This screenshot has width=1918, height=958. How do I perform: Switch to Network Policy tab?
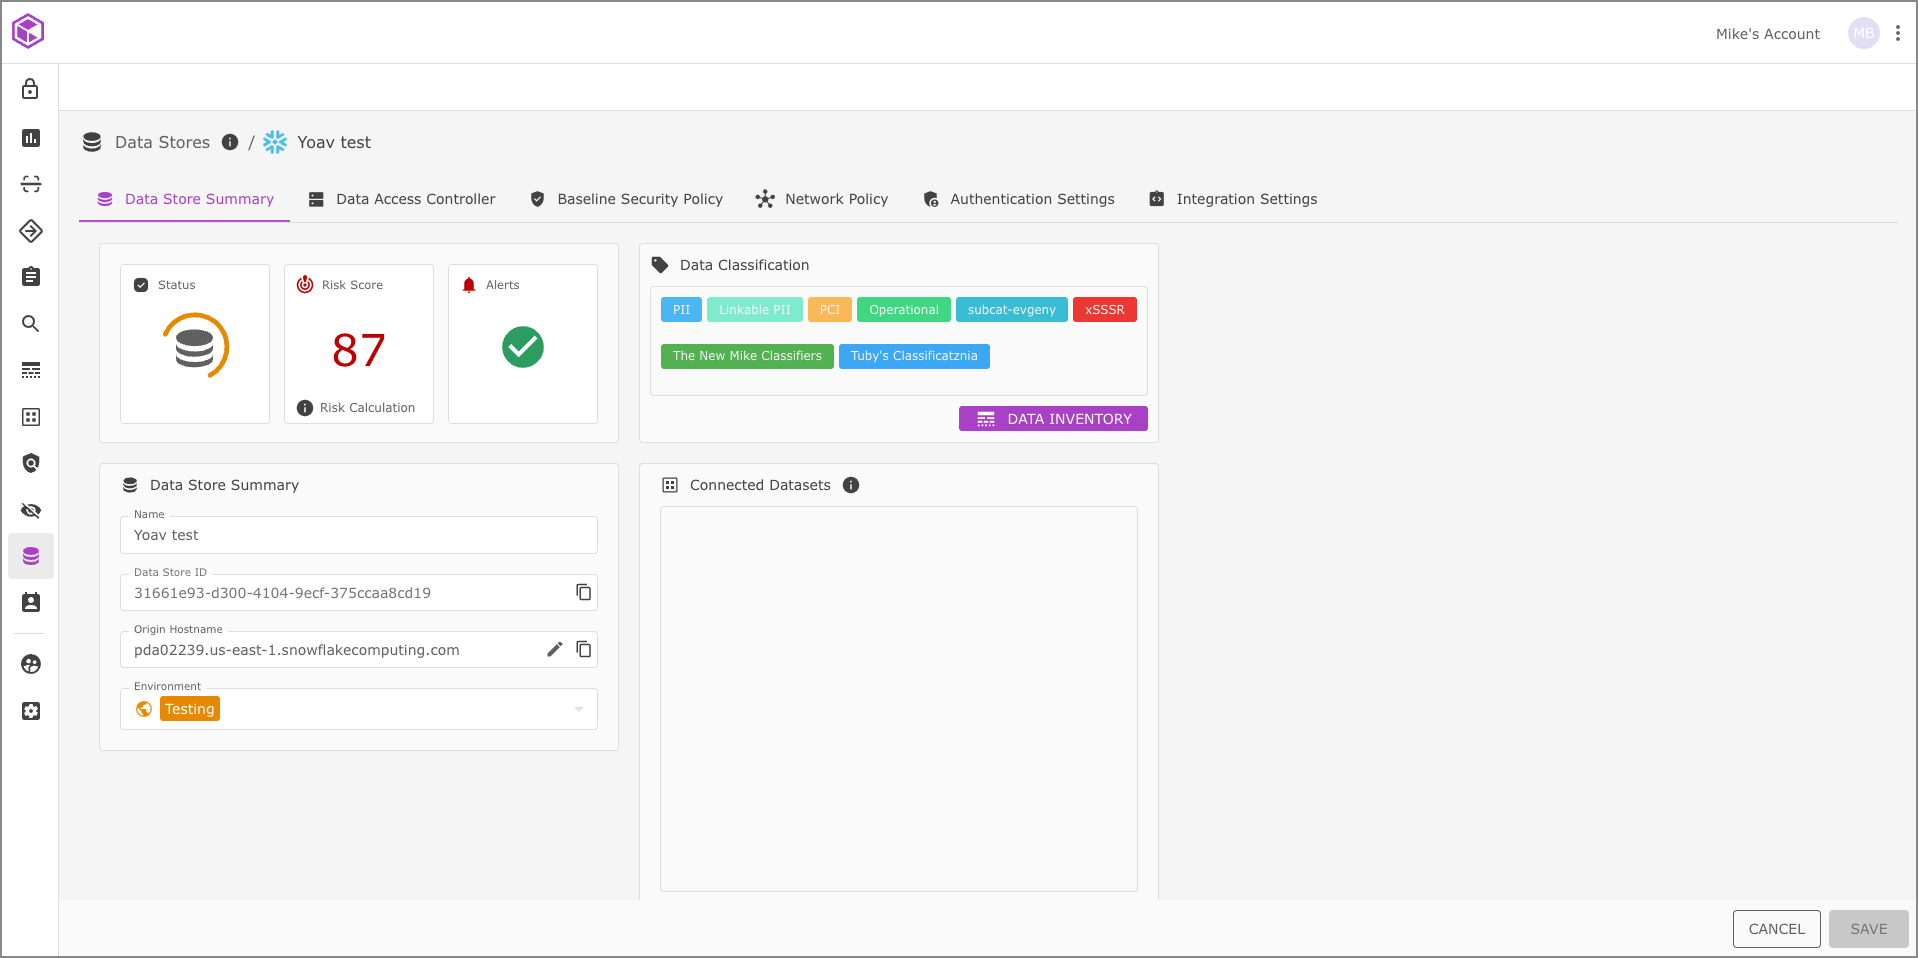pos(822,199)
